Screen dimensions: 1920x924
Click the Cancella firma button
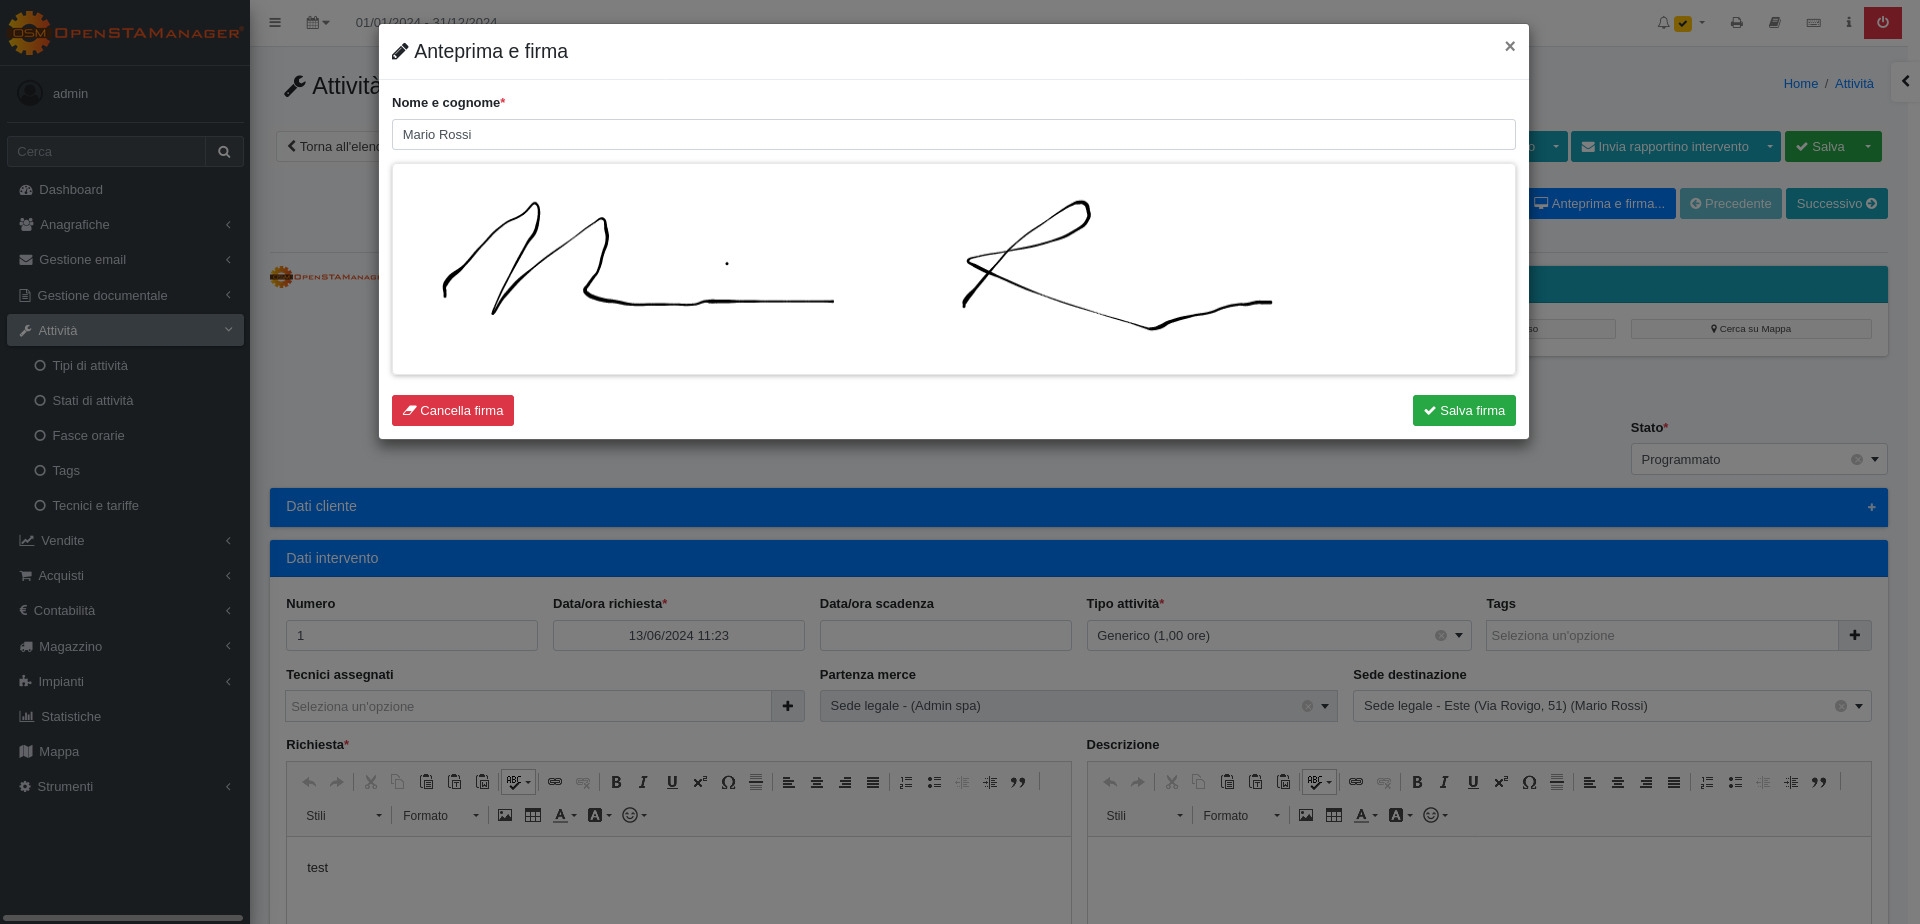pos(453,411)
